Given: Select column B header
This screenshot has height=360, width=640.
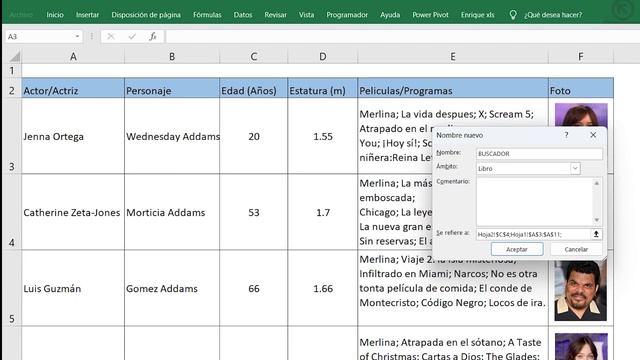Looking at the screenshot, I should click(172, 56).
